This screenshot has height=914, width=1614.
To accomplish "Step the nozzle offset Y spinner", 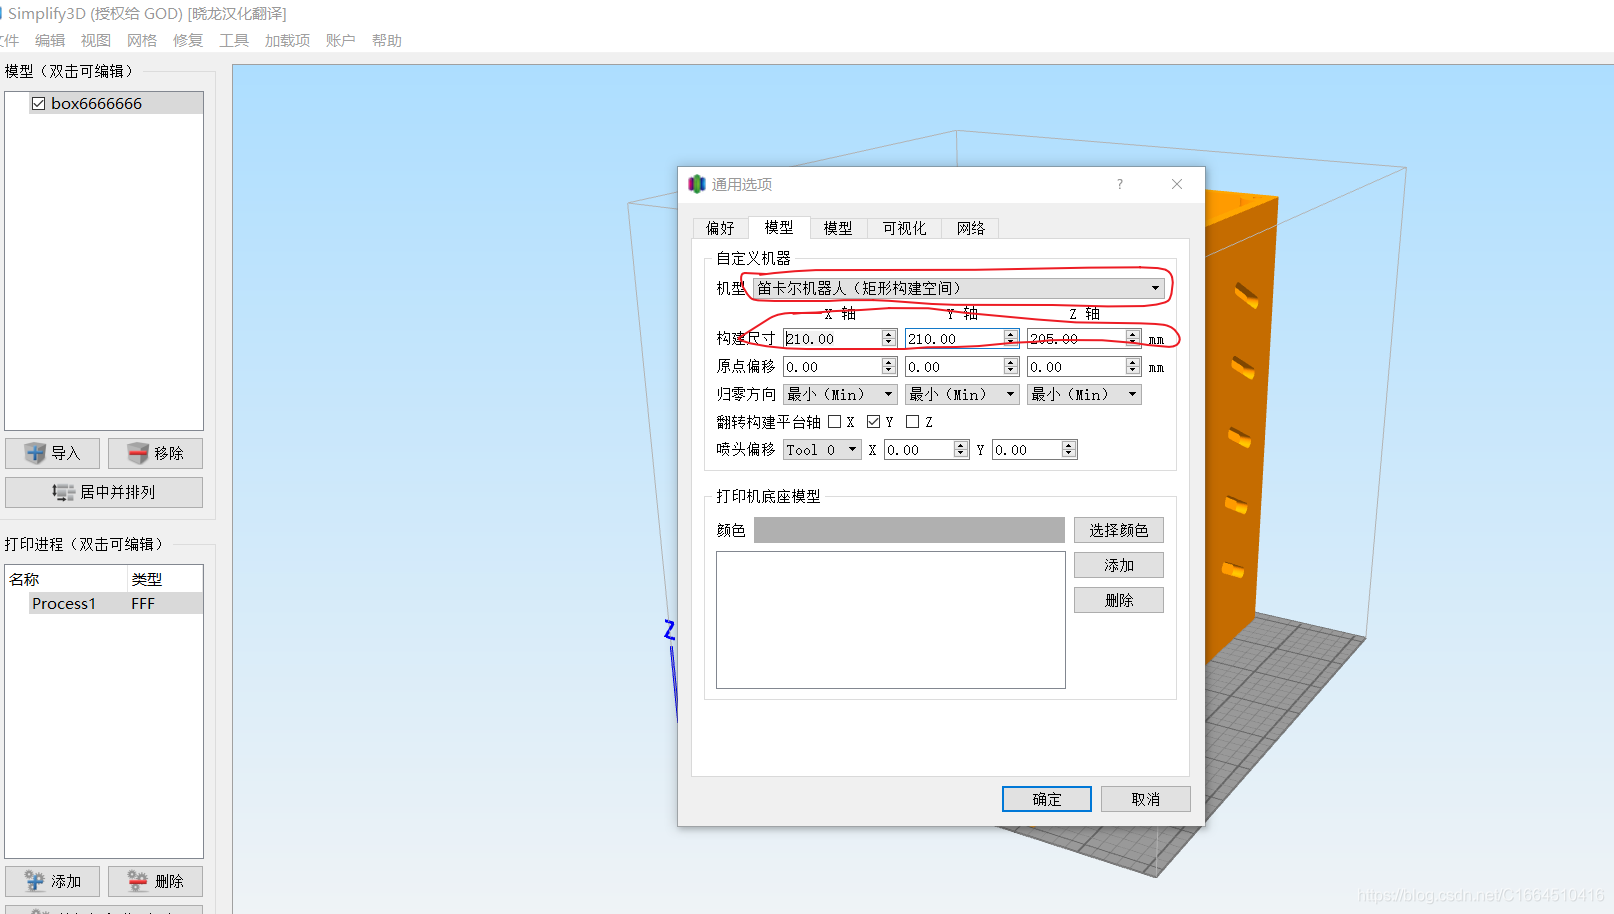I will click(x=1069, y=449).
